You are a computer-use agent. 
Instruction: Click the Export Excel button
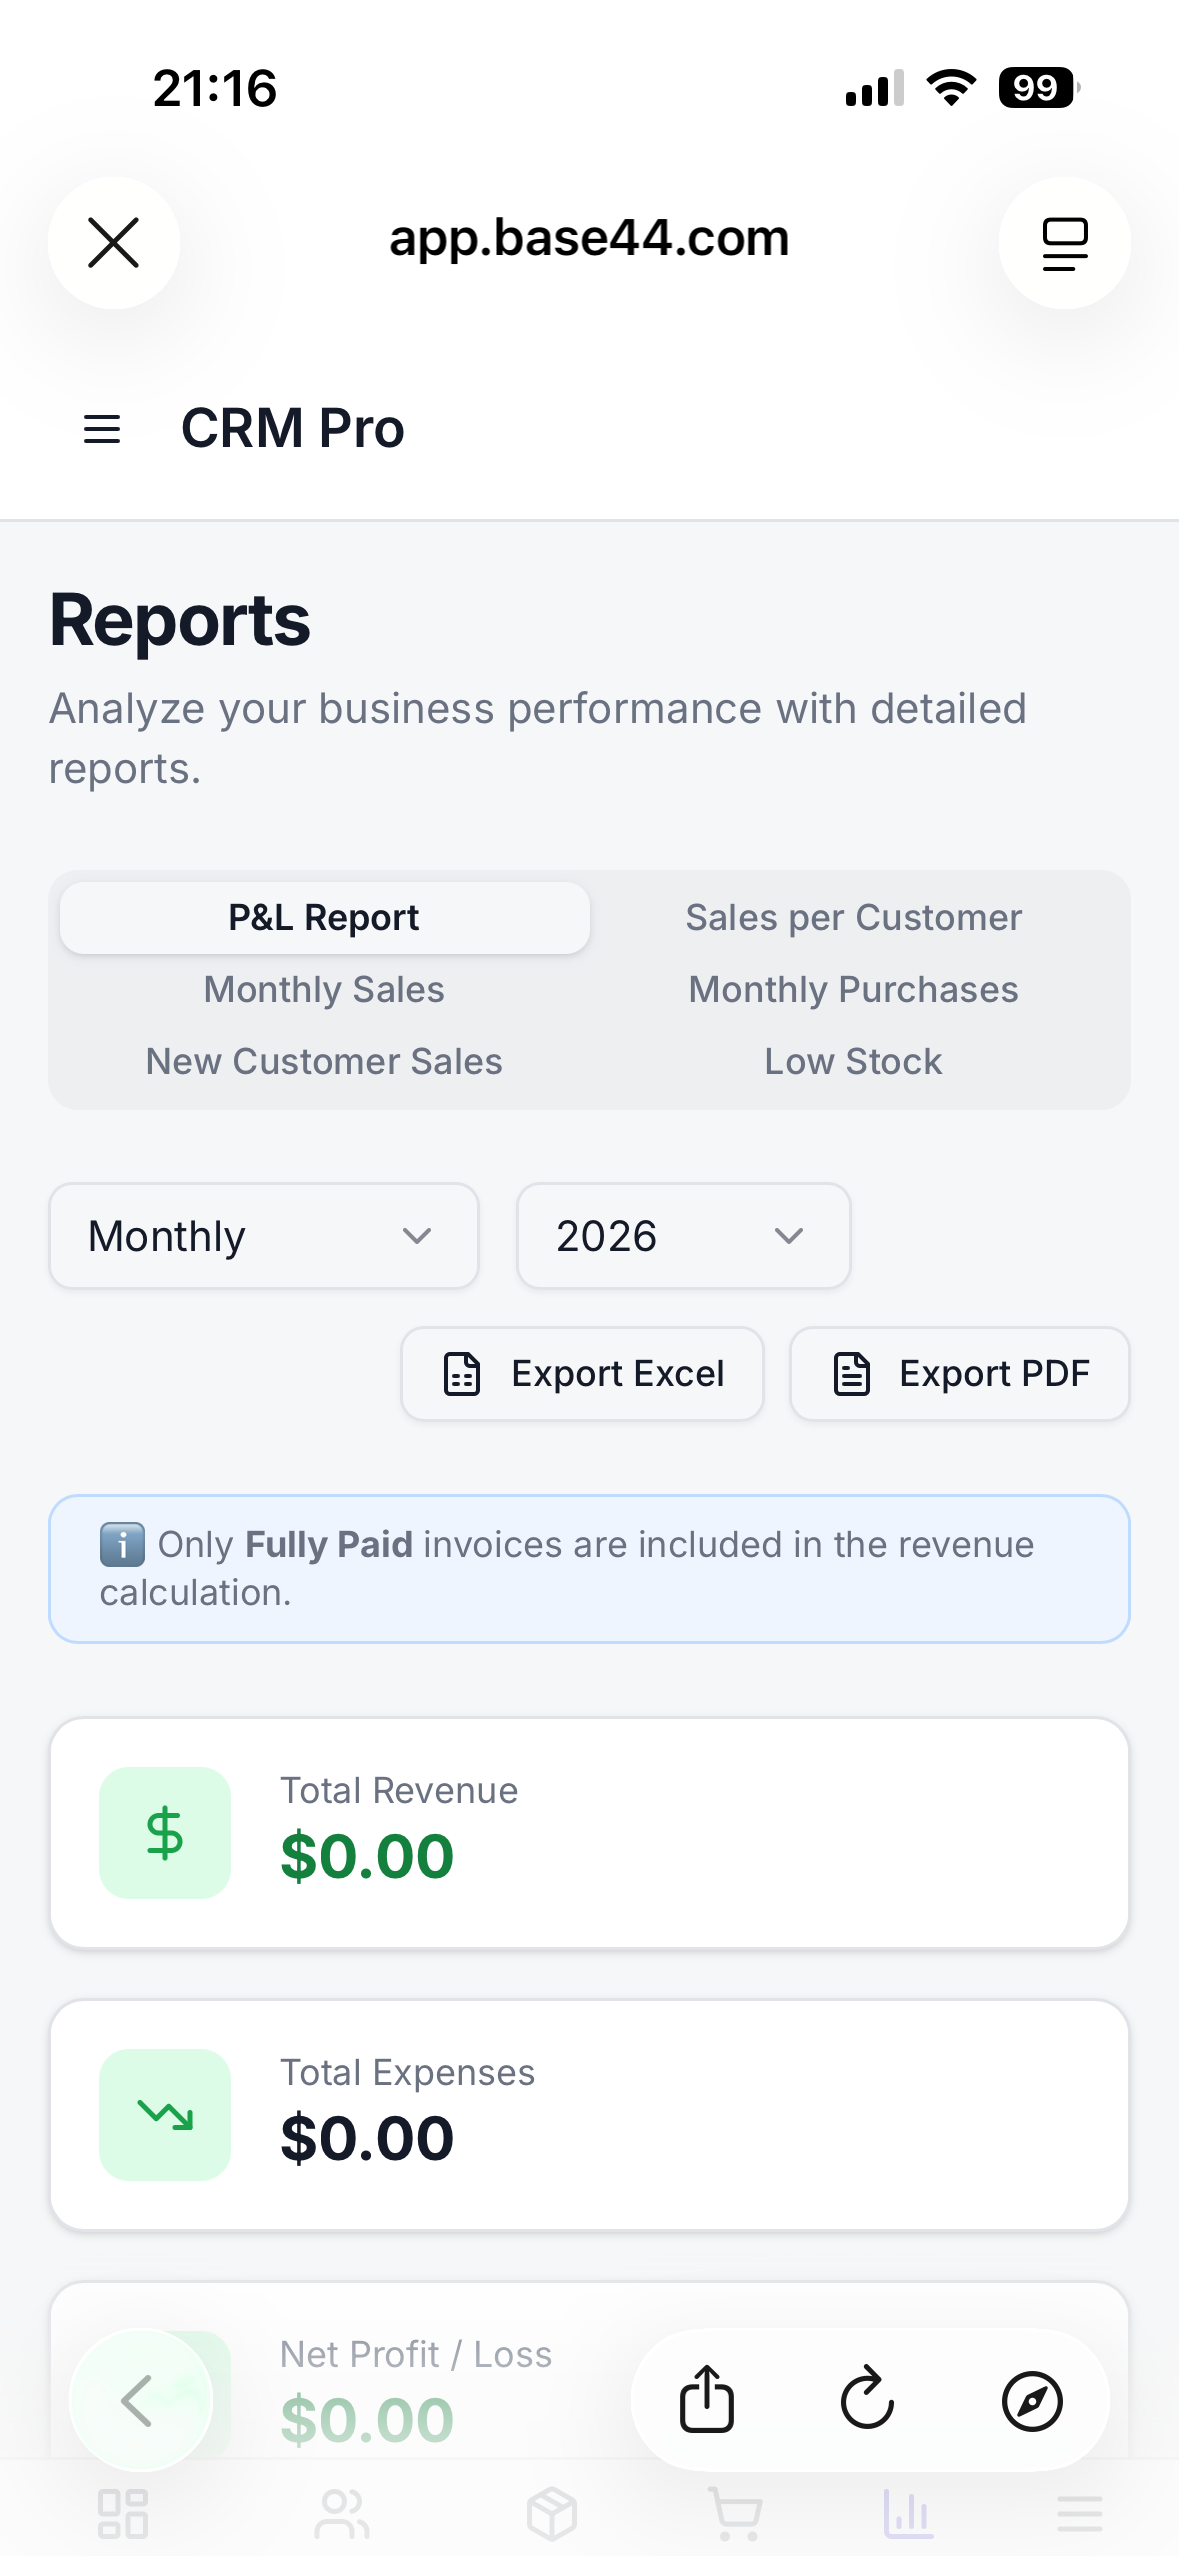[583, 1374]
